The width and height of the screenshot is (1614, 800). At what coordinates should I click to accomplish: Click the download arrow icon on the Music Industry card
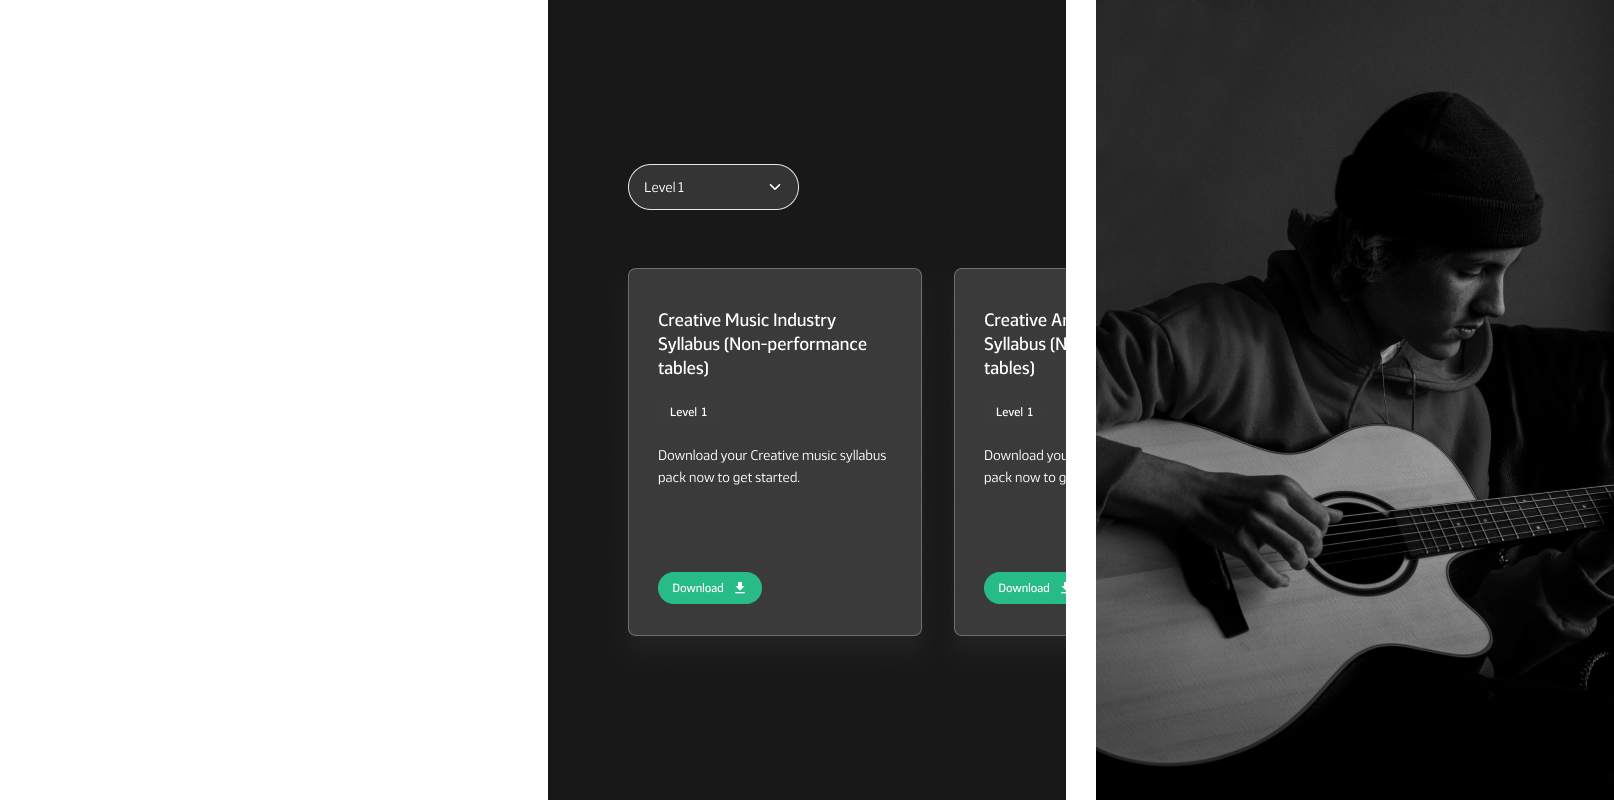[x=740, y=588]
